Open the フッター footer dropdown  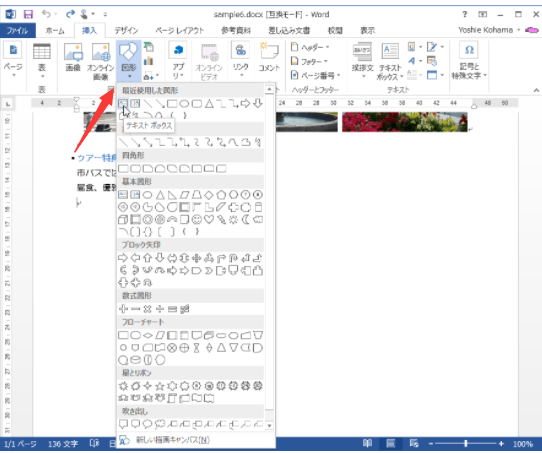[309, 62]
